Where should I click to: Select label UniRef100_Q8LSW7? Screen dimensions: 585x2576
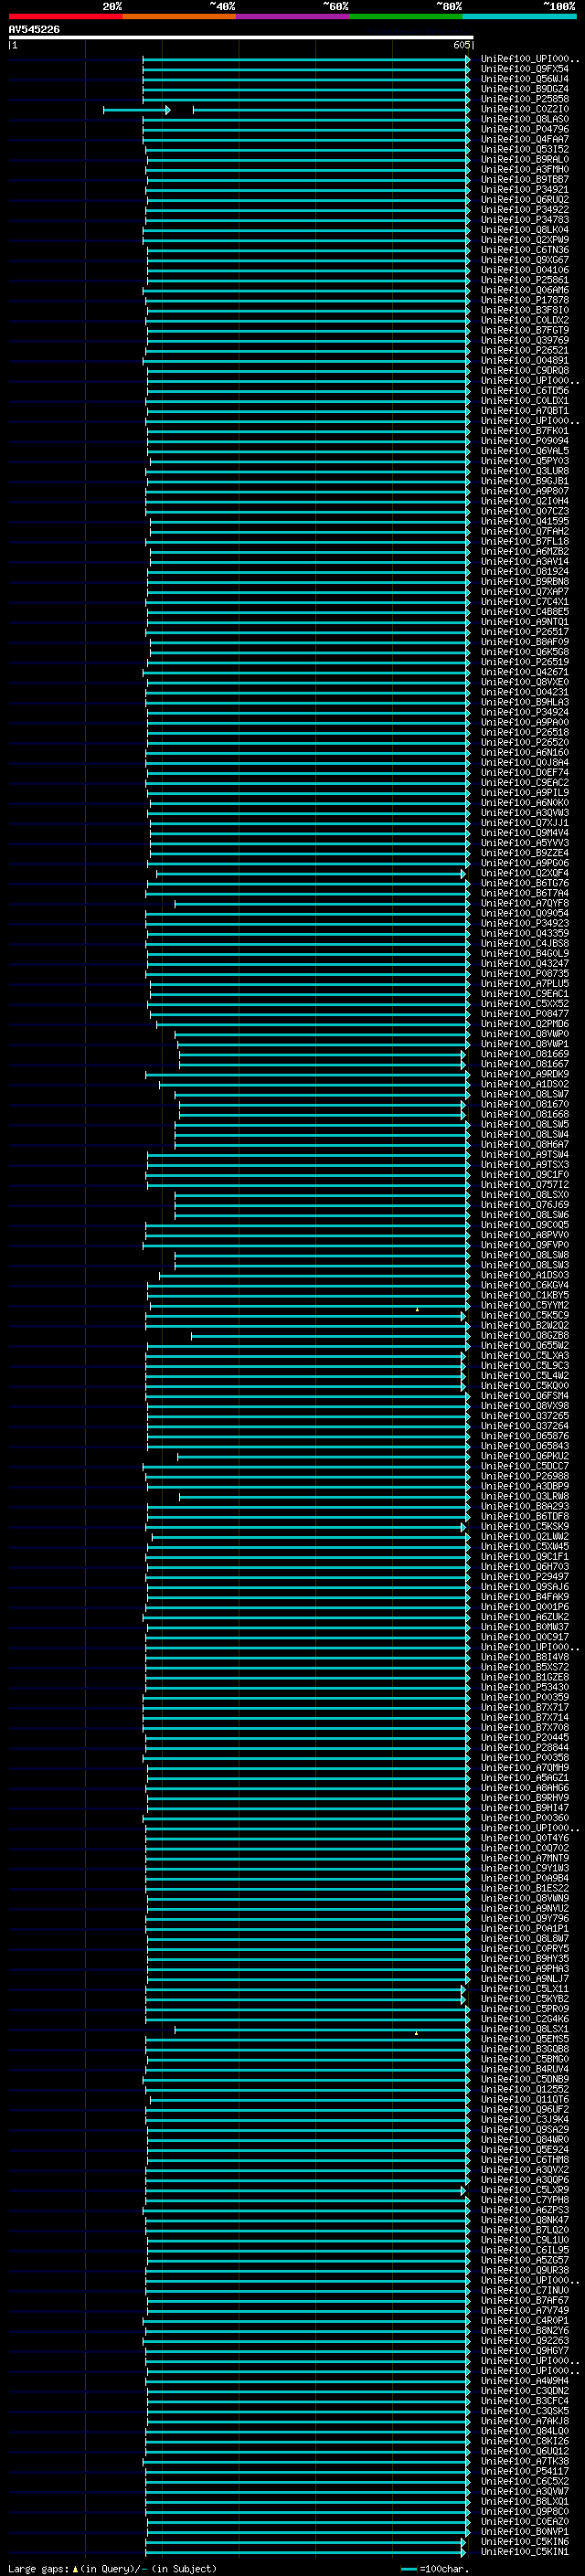click(525, 1094)
